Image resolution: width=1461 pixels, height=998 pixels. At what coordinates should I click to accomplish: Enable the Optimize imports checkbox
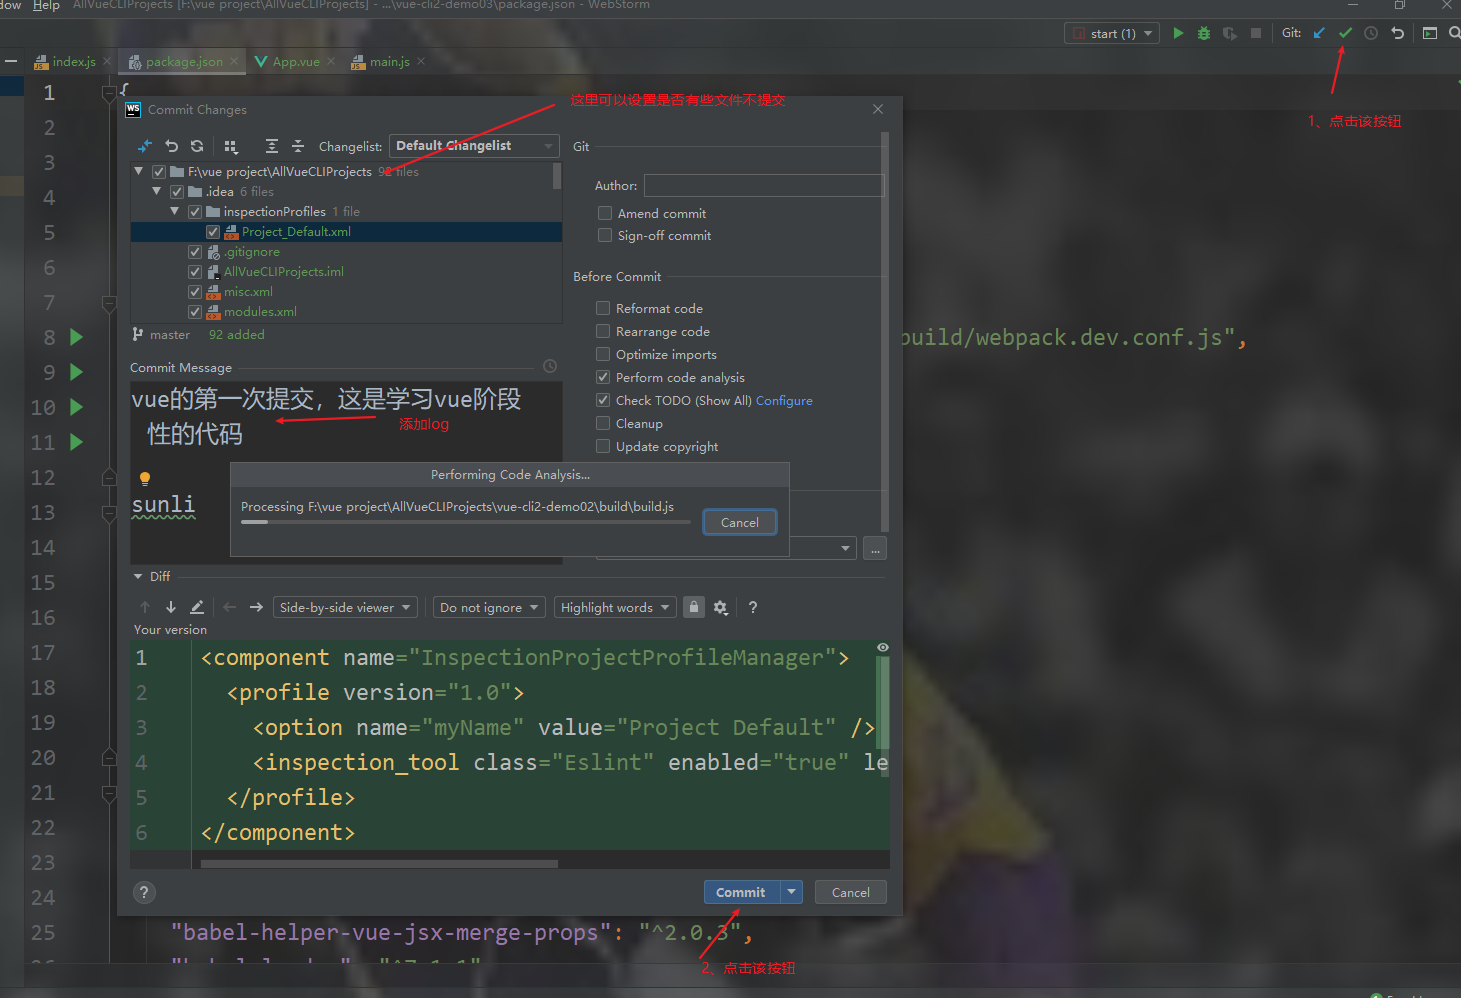[x=603, y=354]
